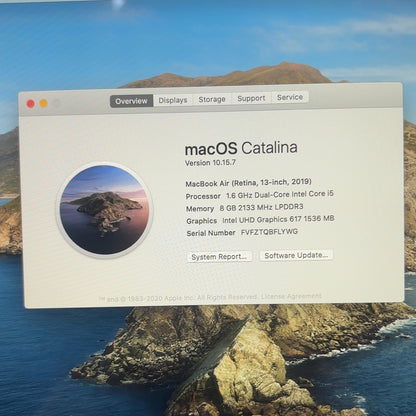Close the About This Mac window
This screenshot has height=416, width=416.
click(x=31, y=104)
